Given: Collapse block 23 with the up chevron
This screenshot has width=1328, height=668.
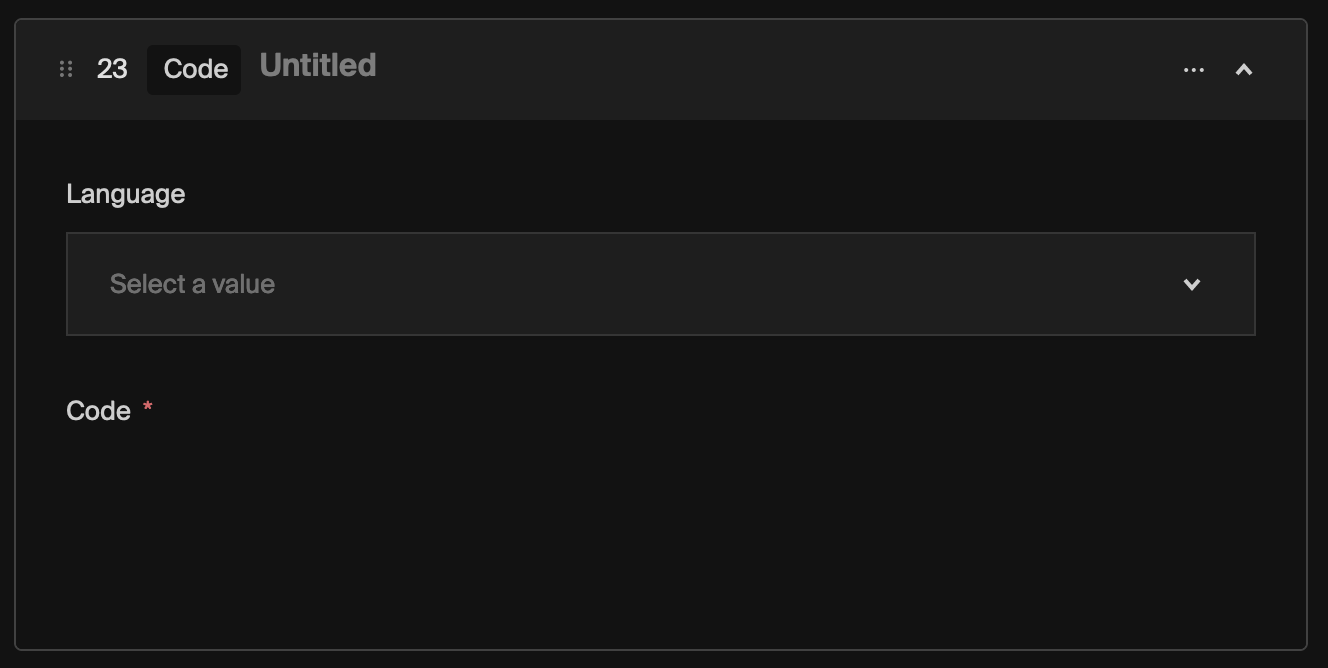Looking at the screenshot, I should 1244,70.
